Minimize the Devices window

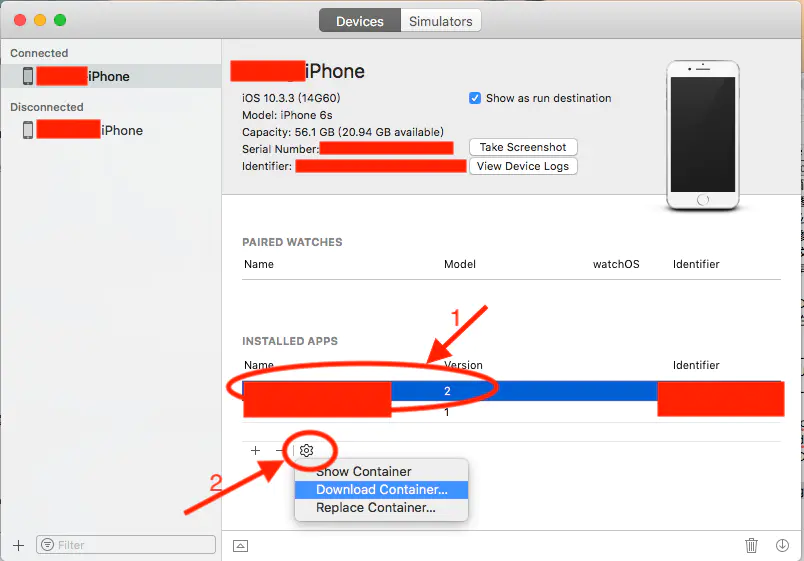point(40,20)
